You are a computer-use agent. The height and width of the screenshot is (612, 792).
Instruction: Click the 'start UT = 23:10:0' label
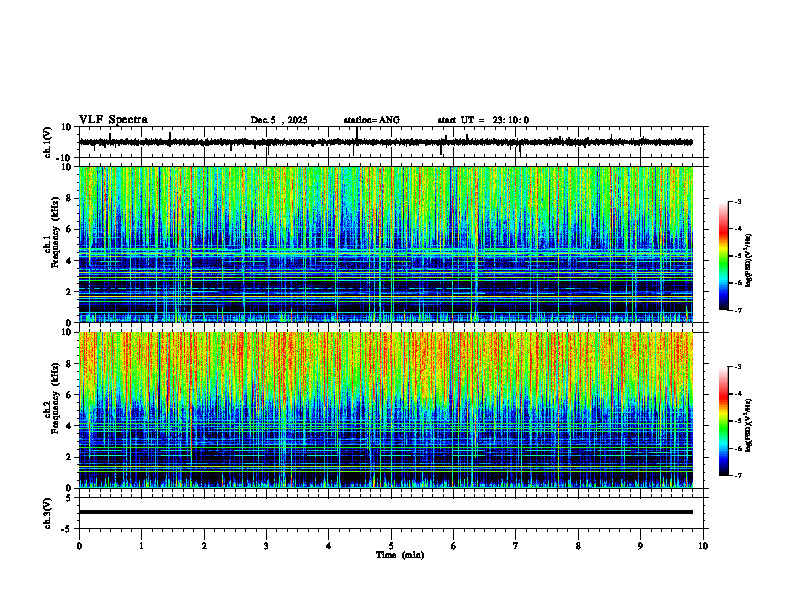click(483, 120)
